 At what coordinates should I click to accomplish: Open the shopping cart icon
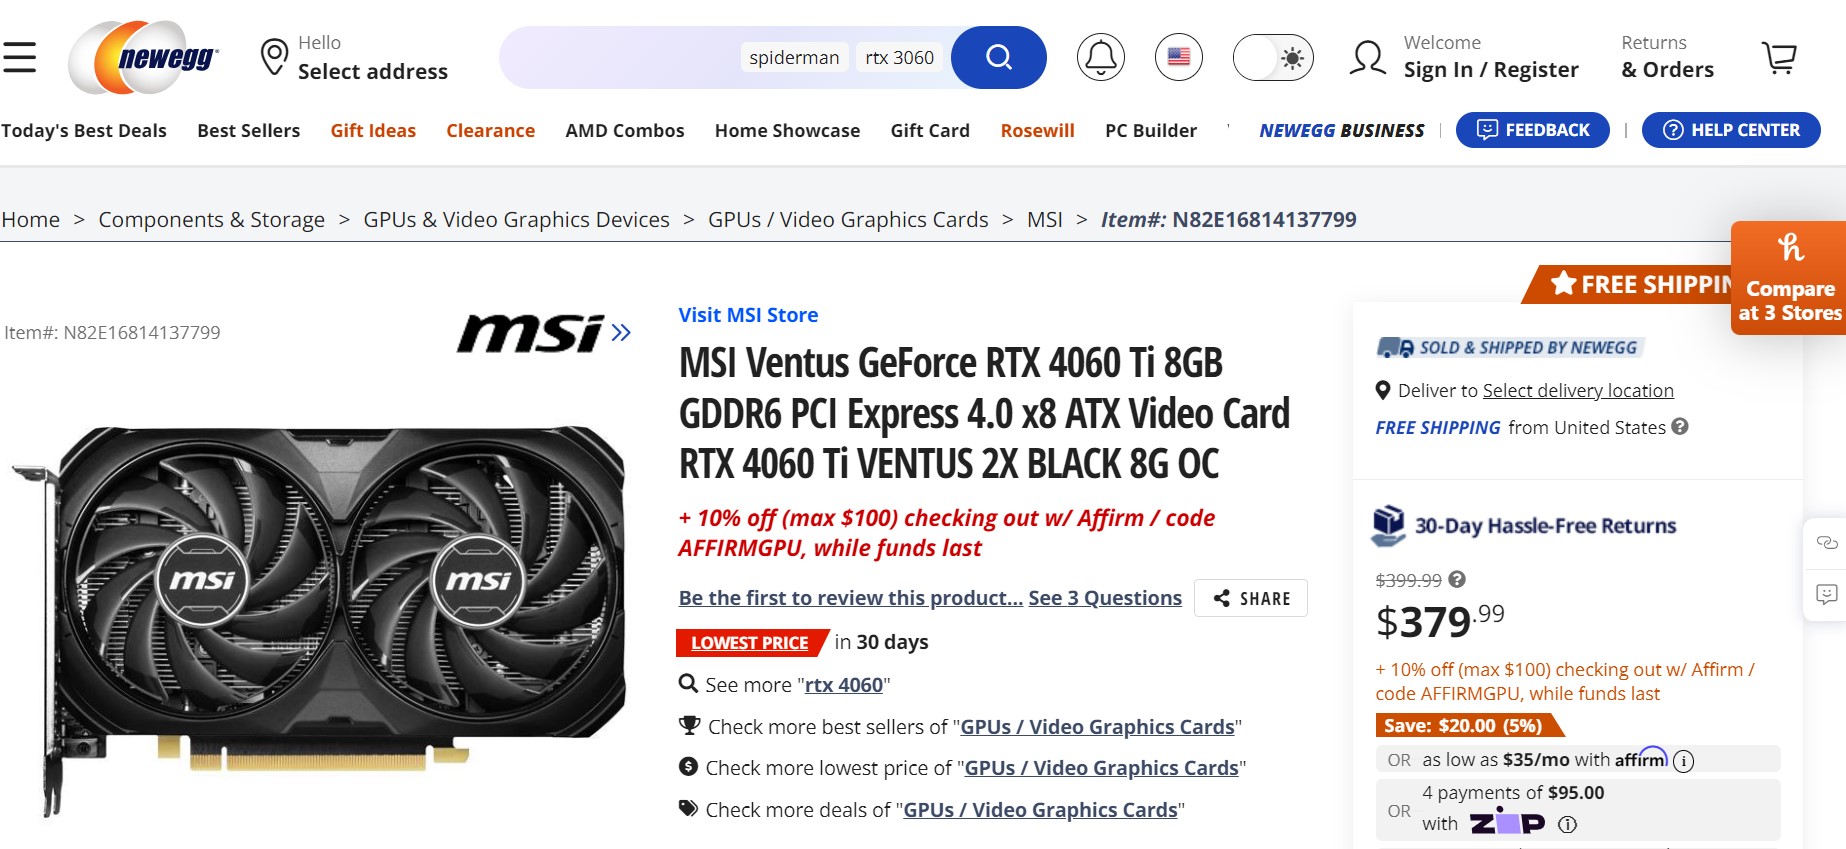(1779, 57)
